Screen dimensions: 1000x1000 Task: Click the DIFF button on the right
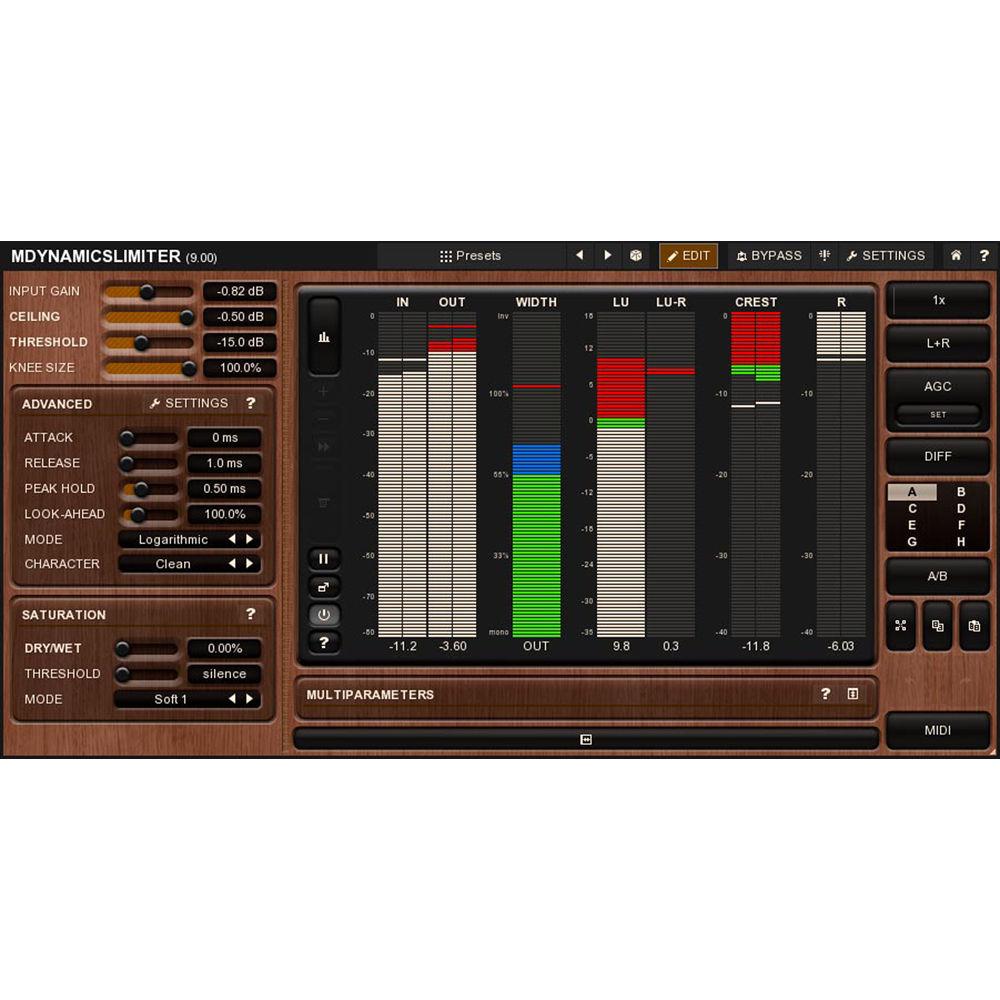[x=938, y=456]
